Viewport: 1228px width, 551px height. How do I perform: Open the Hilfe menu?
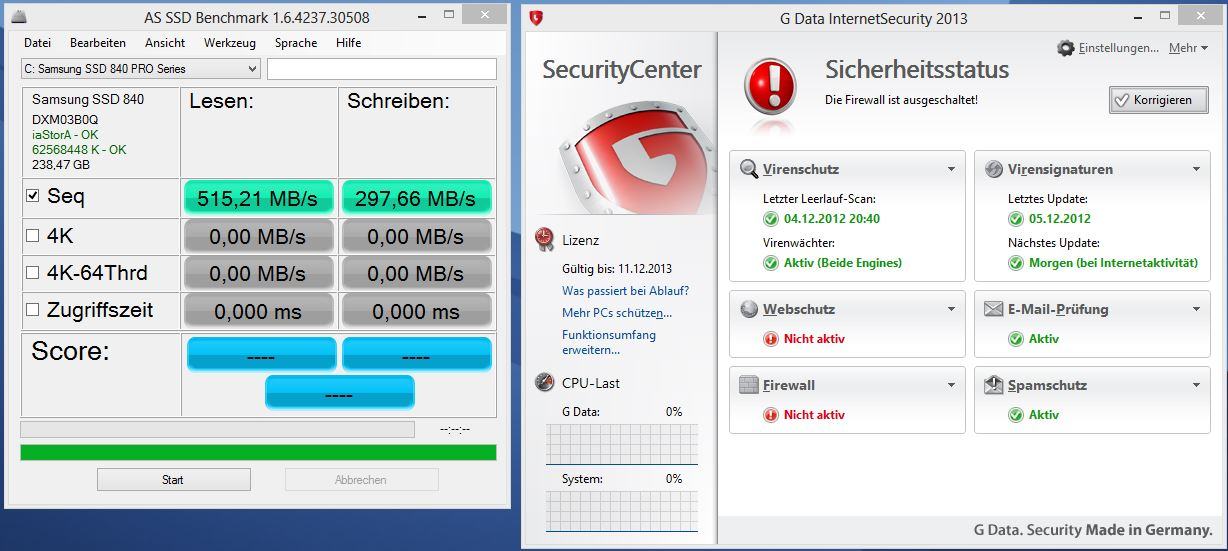349,43
